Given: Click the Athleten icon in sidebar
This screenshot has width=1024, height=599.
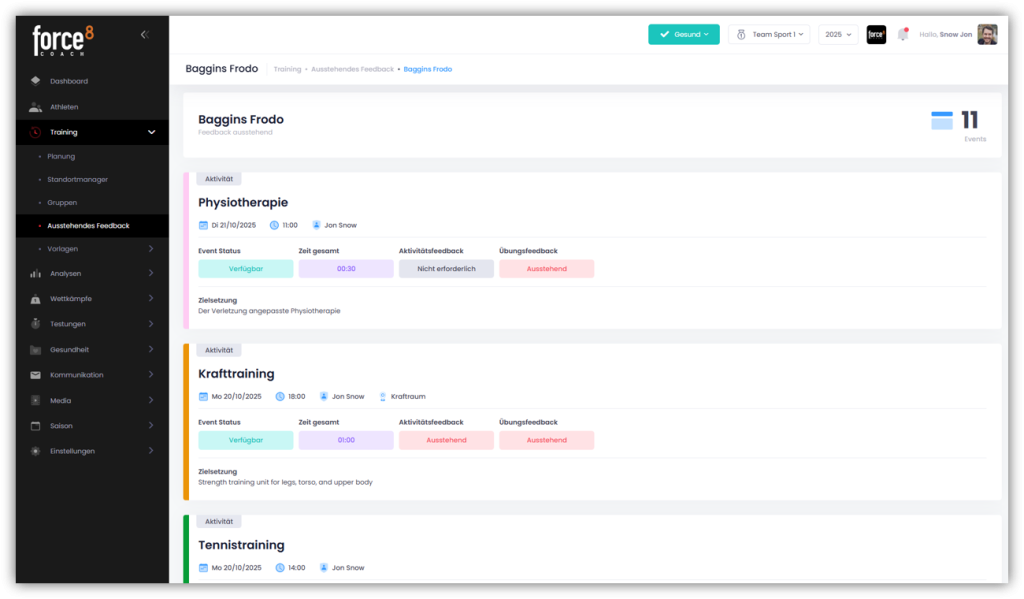Looking at the screenshot, I should (36, 107).
